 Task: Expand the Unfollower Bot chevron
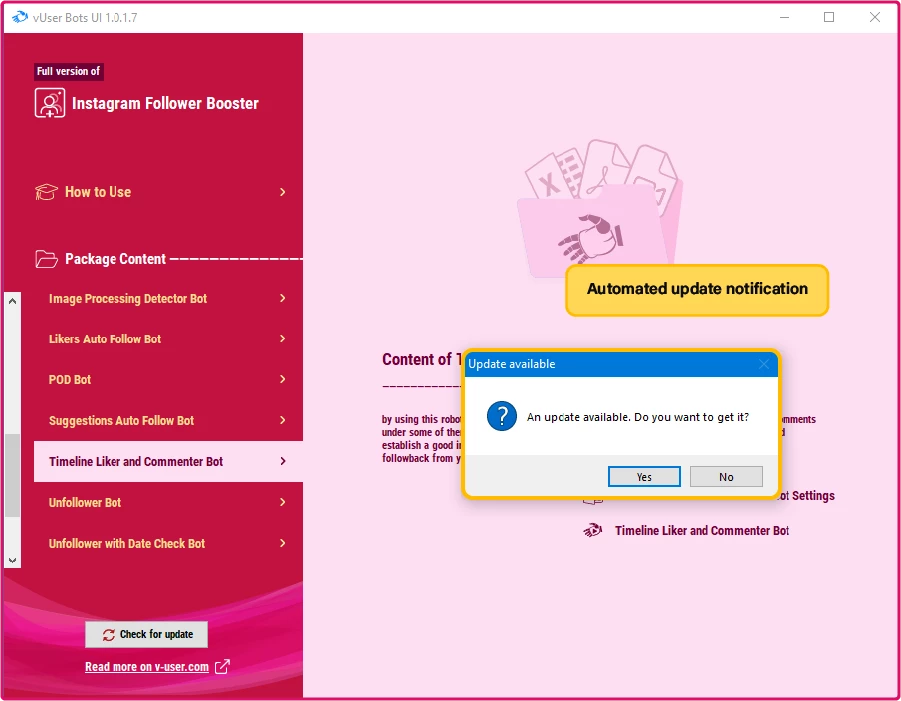[282, 502]
